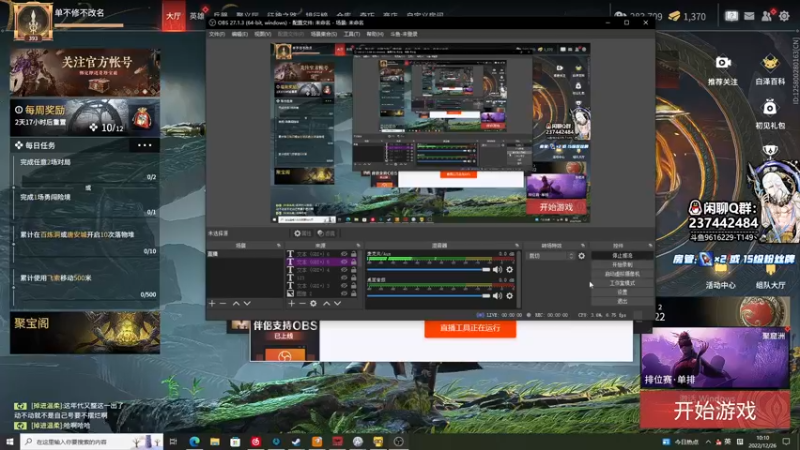800x450 pixels.
Task: Open the 组队大厅 team lobby
Action: point(770,276)
